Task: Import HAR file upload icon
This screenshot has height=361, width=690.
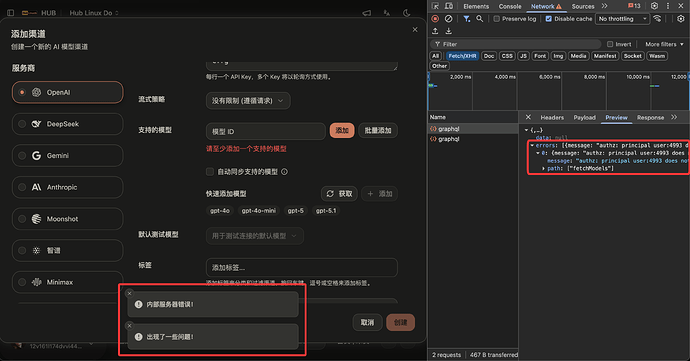Action: pos(435,31)
